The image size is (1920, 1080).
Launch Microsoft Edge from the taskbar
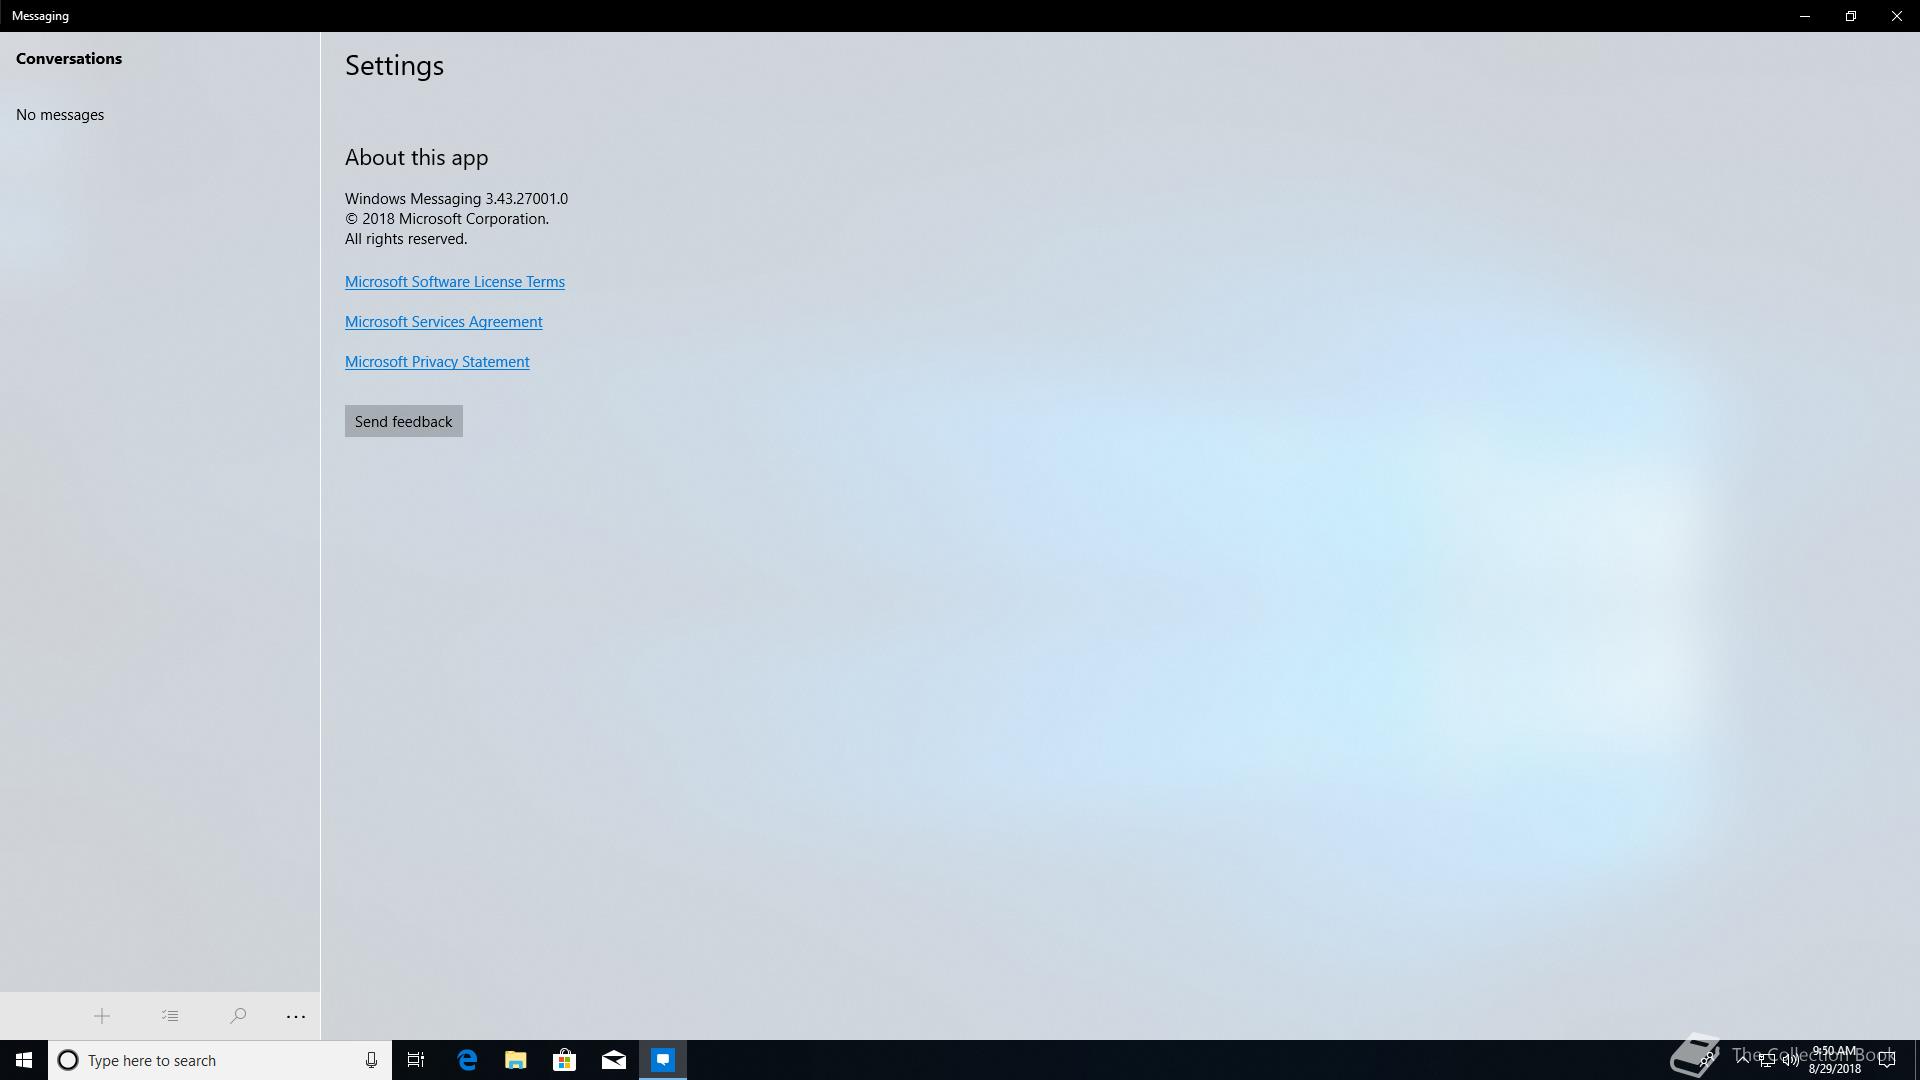467,1060
